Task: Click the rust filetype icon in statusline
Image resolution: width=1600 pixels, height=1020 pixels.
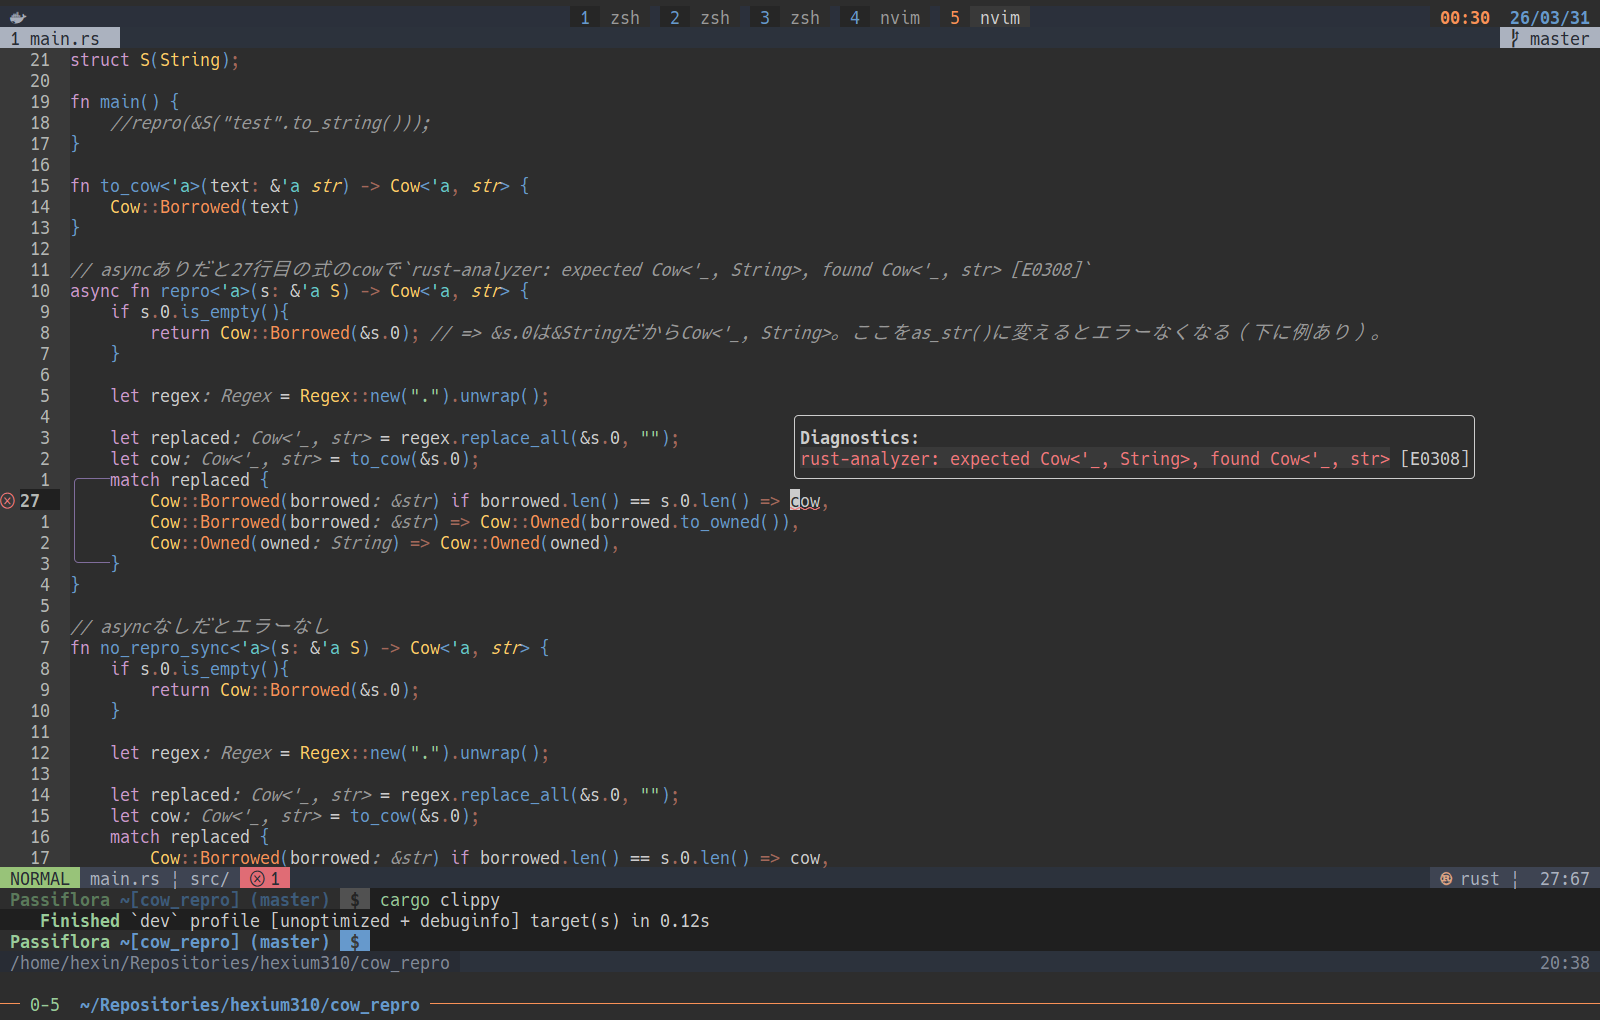Action: point(1446,879)
